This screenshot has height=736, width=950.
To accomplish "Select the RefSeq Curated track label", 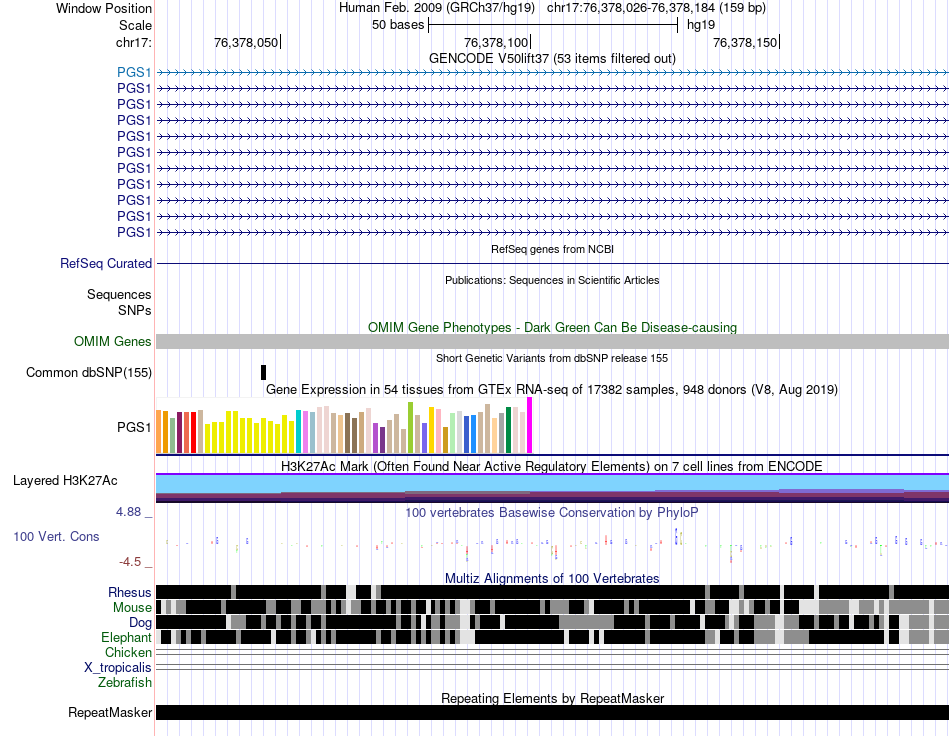I will pos(105,264).
